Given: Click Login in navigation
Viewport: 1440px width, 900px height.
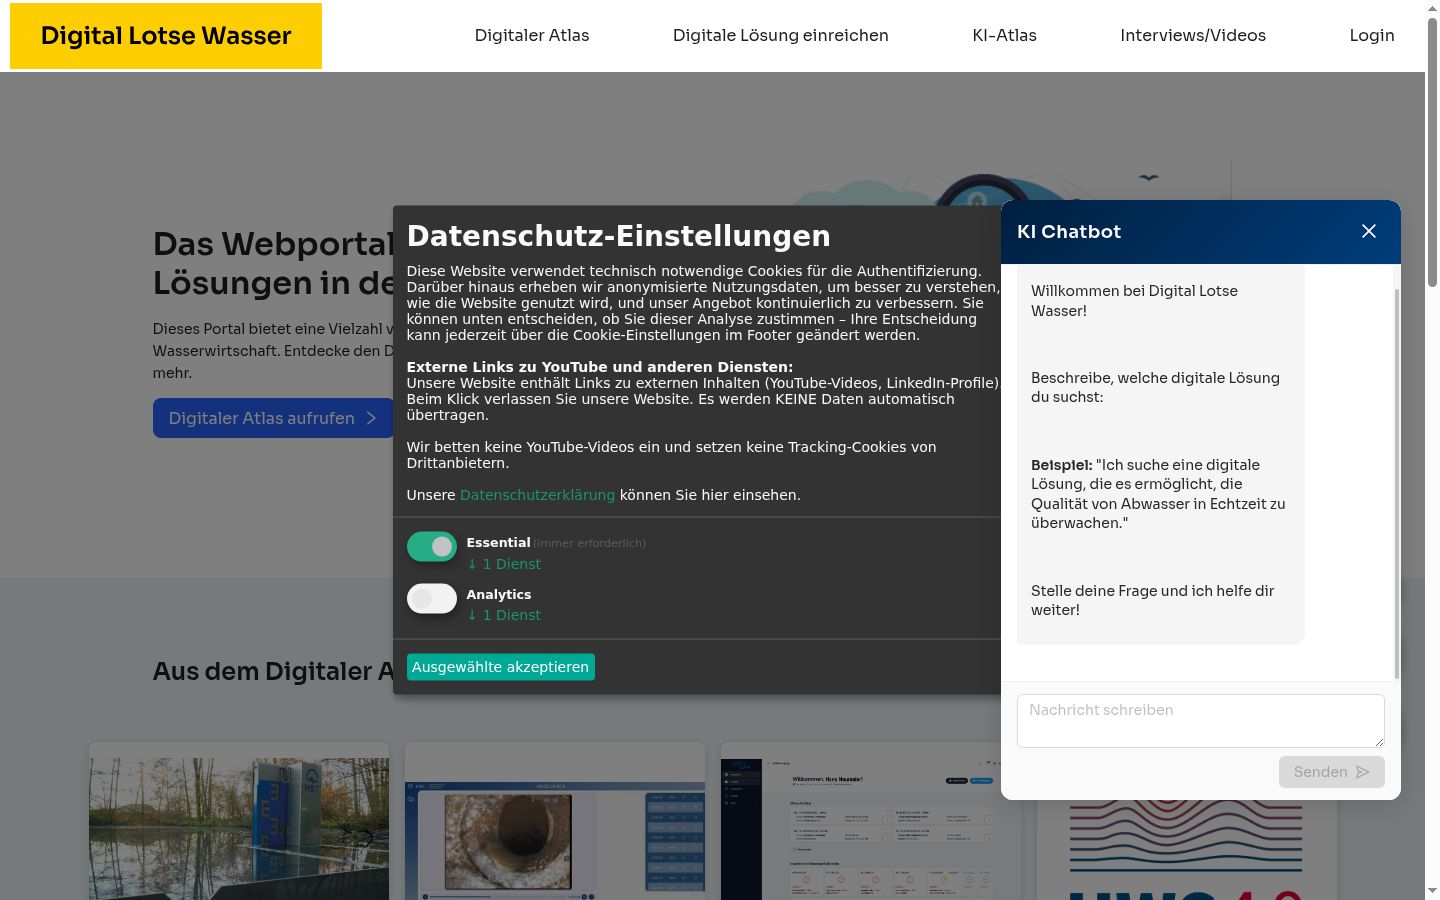Looking at the screenshot, I should [x=1372, y=35].
